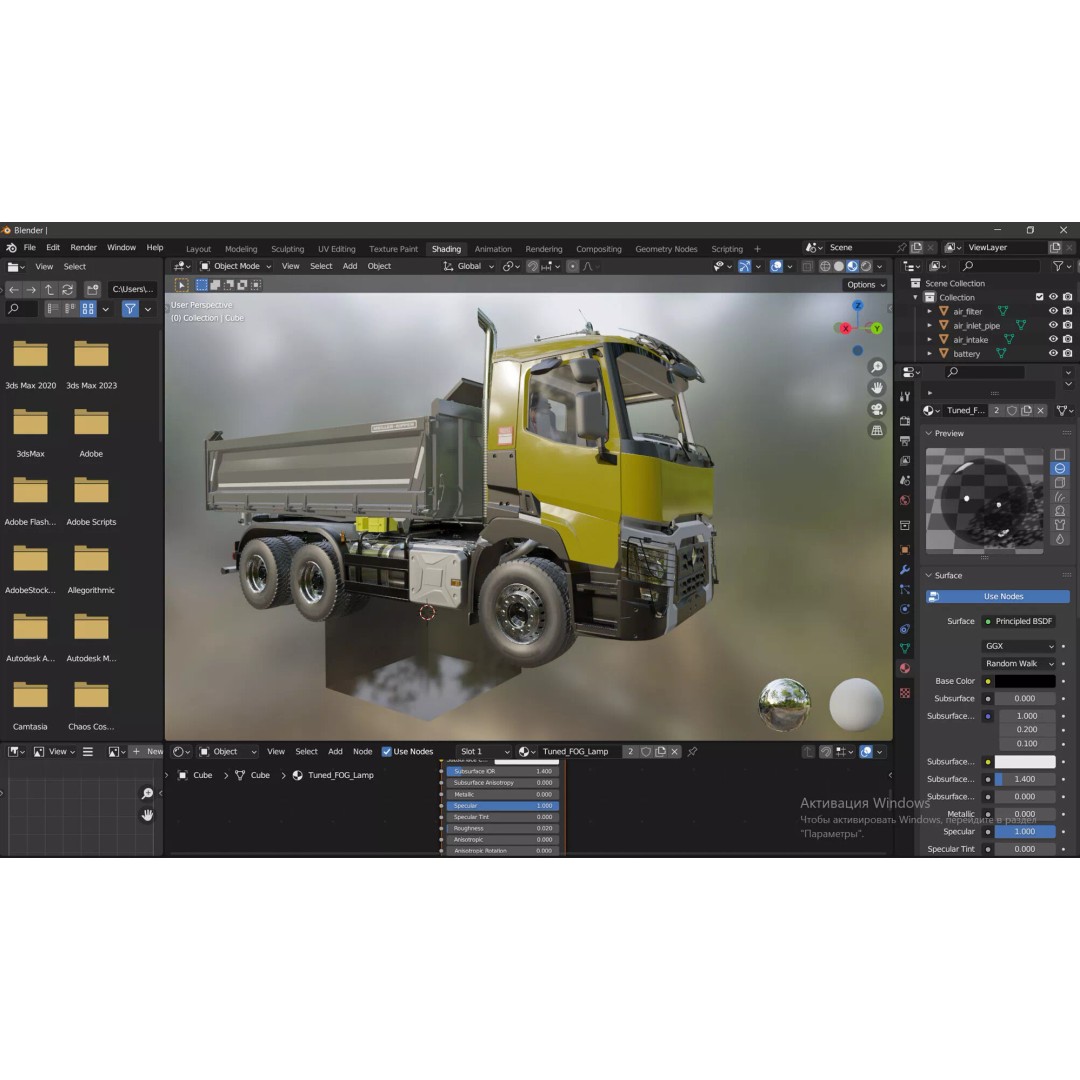The height and width of the screenshot is (1080, 1080).
Task: Switch to the Geometry Nodes workspace tab
Action: 666,249
